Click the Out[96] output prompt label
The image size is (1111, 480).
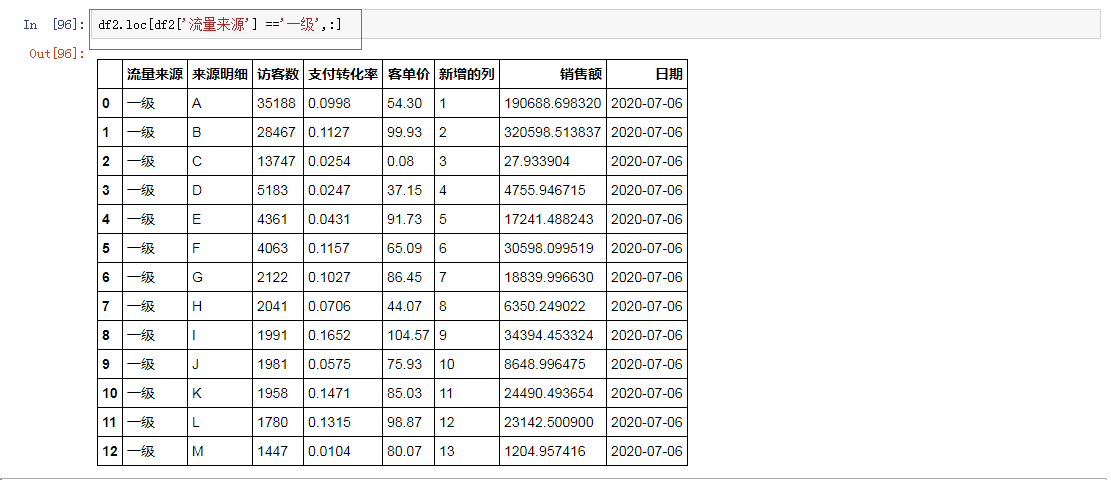tap(57, 53)
